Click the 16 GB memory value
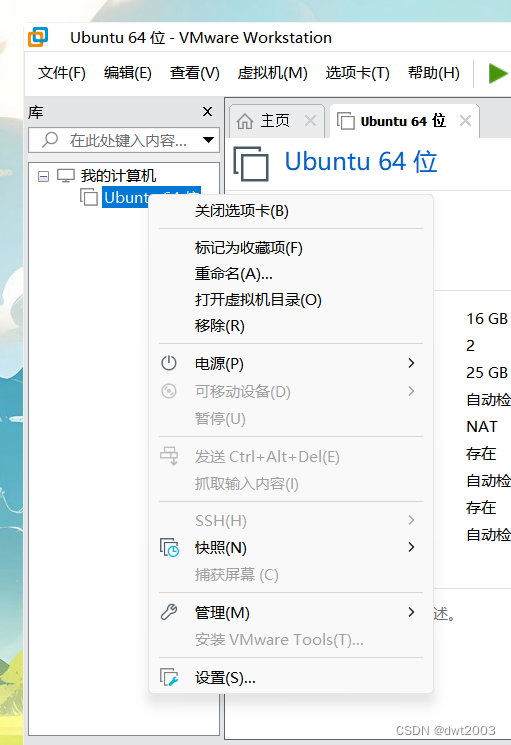The width and height of the screenshot is (511, 745). coord(487,318)
